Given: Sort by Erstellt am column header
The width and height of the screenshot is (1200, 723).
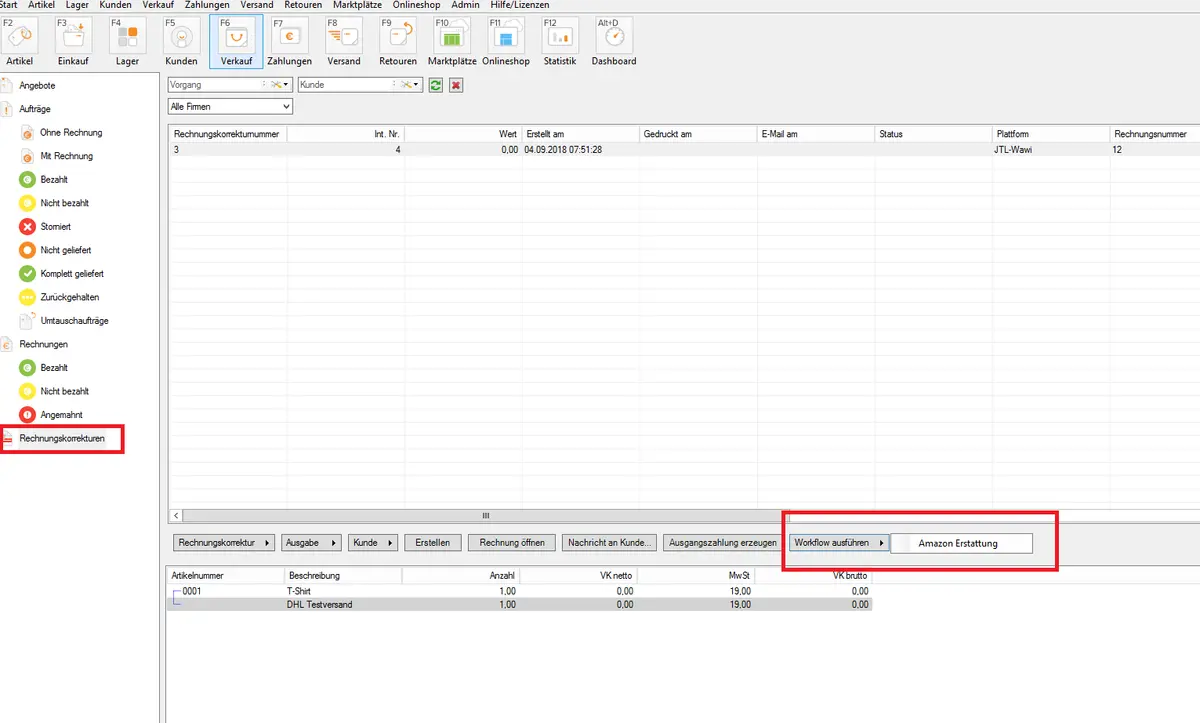Looking at the screenshot, I should point(579,133).
